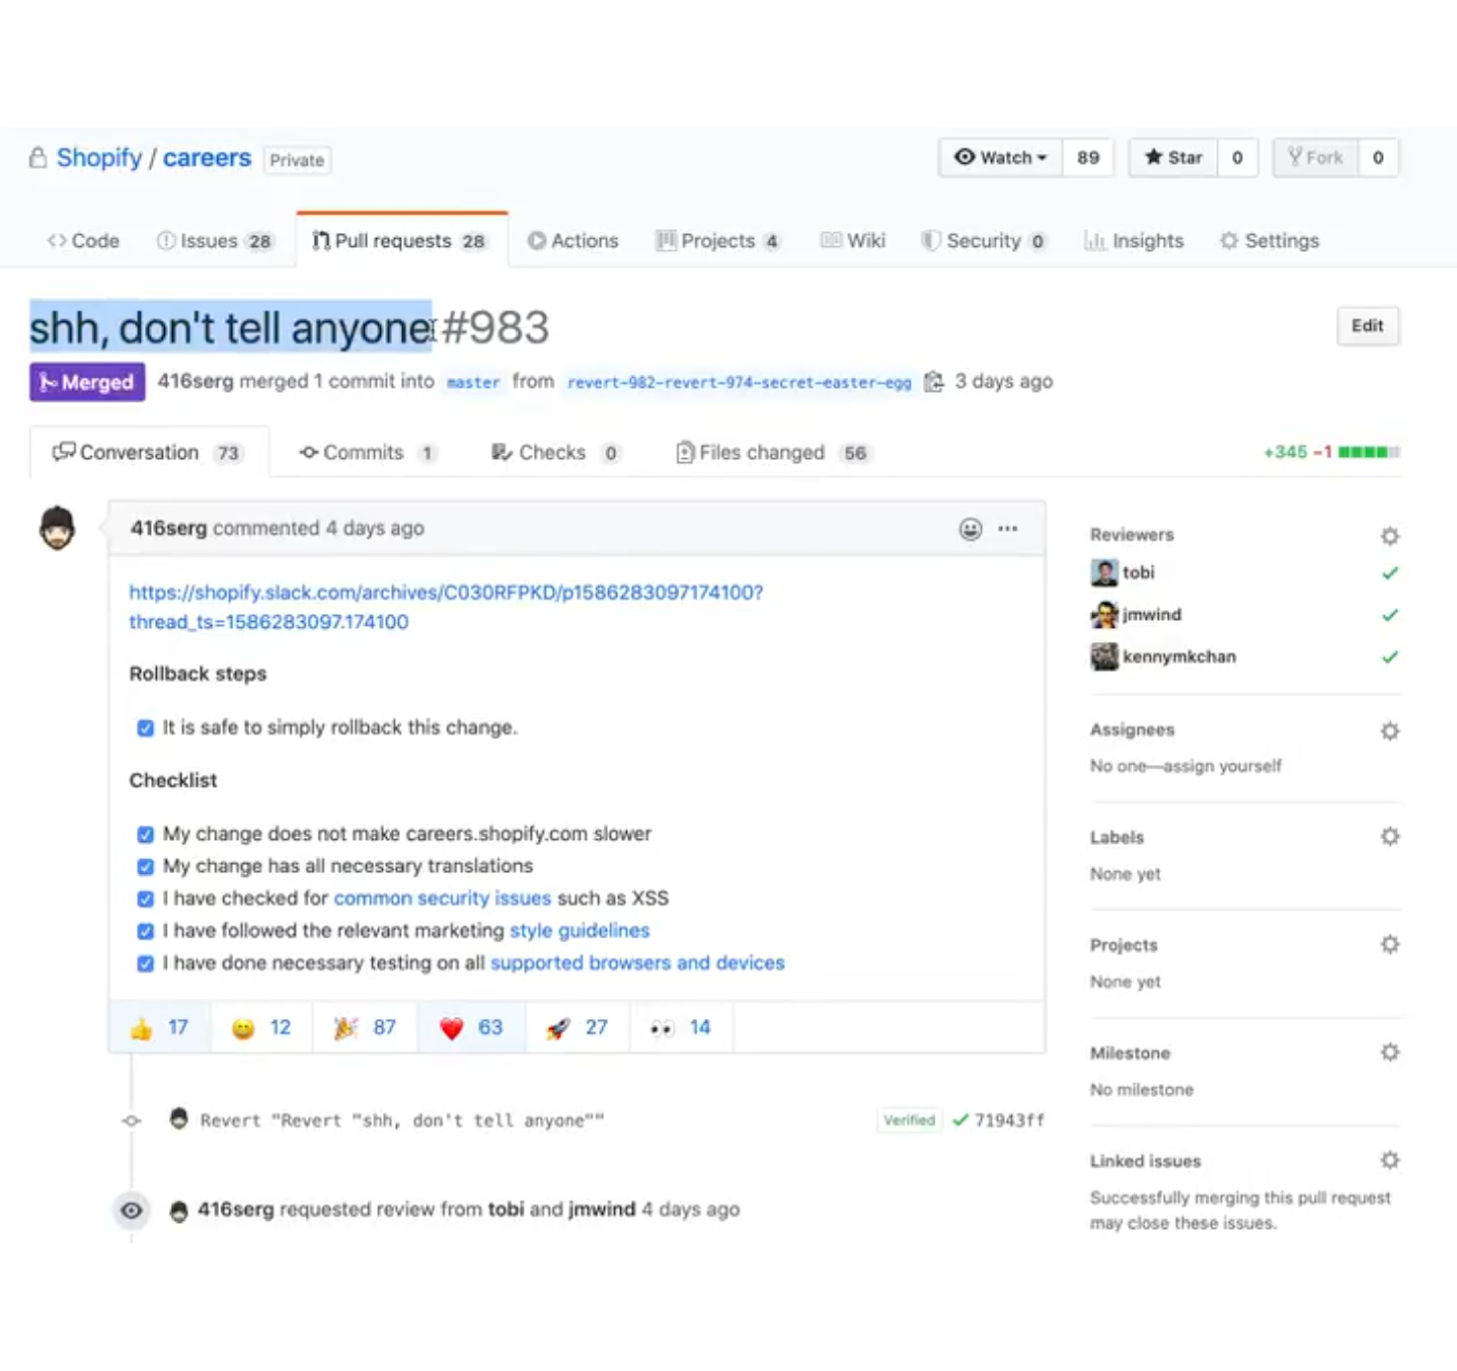Click the smile reaction with 12

pyautogui.click(x=262, y=1027)
